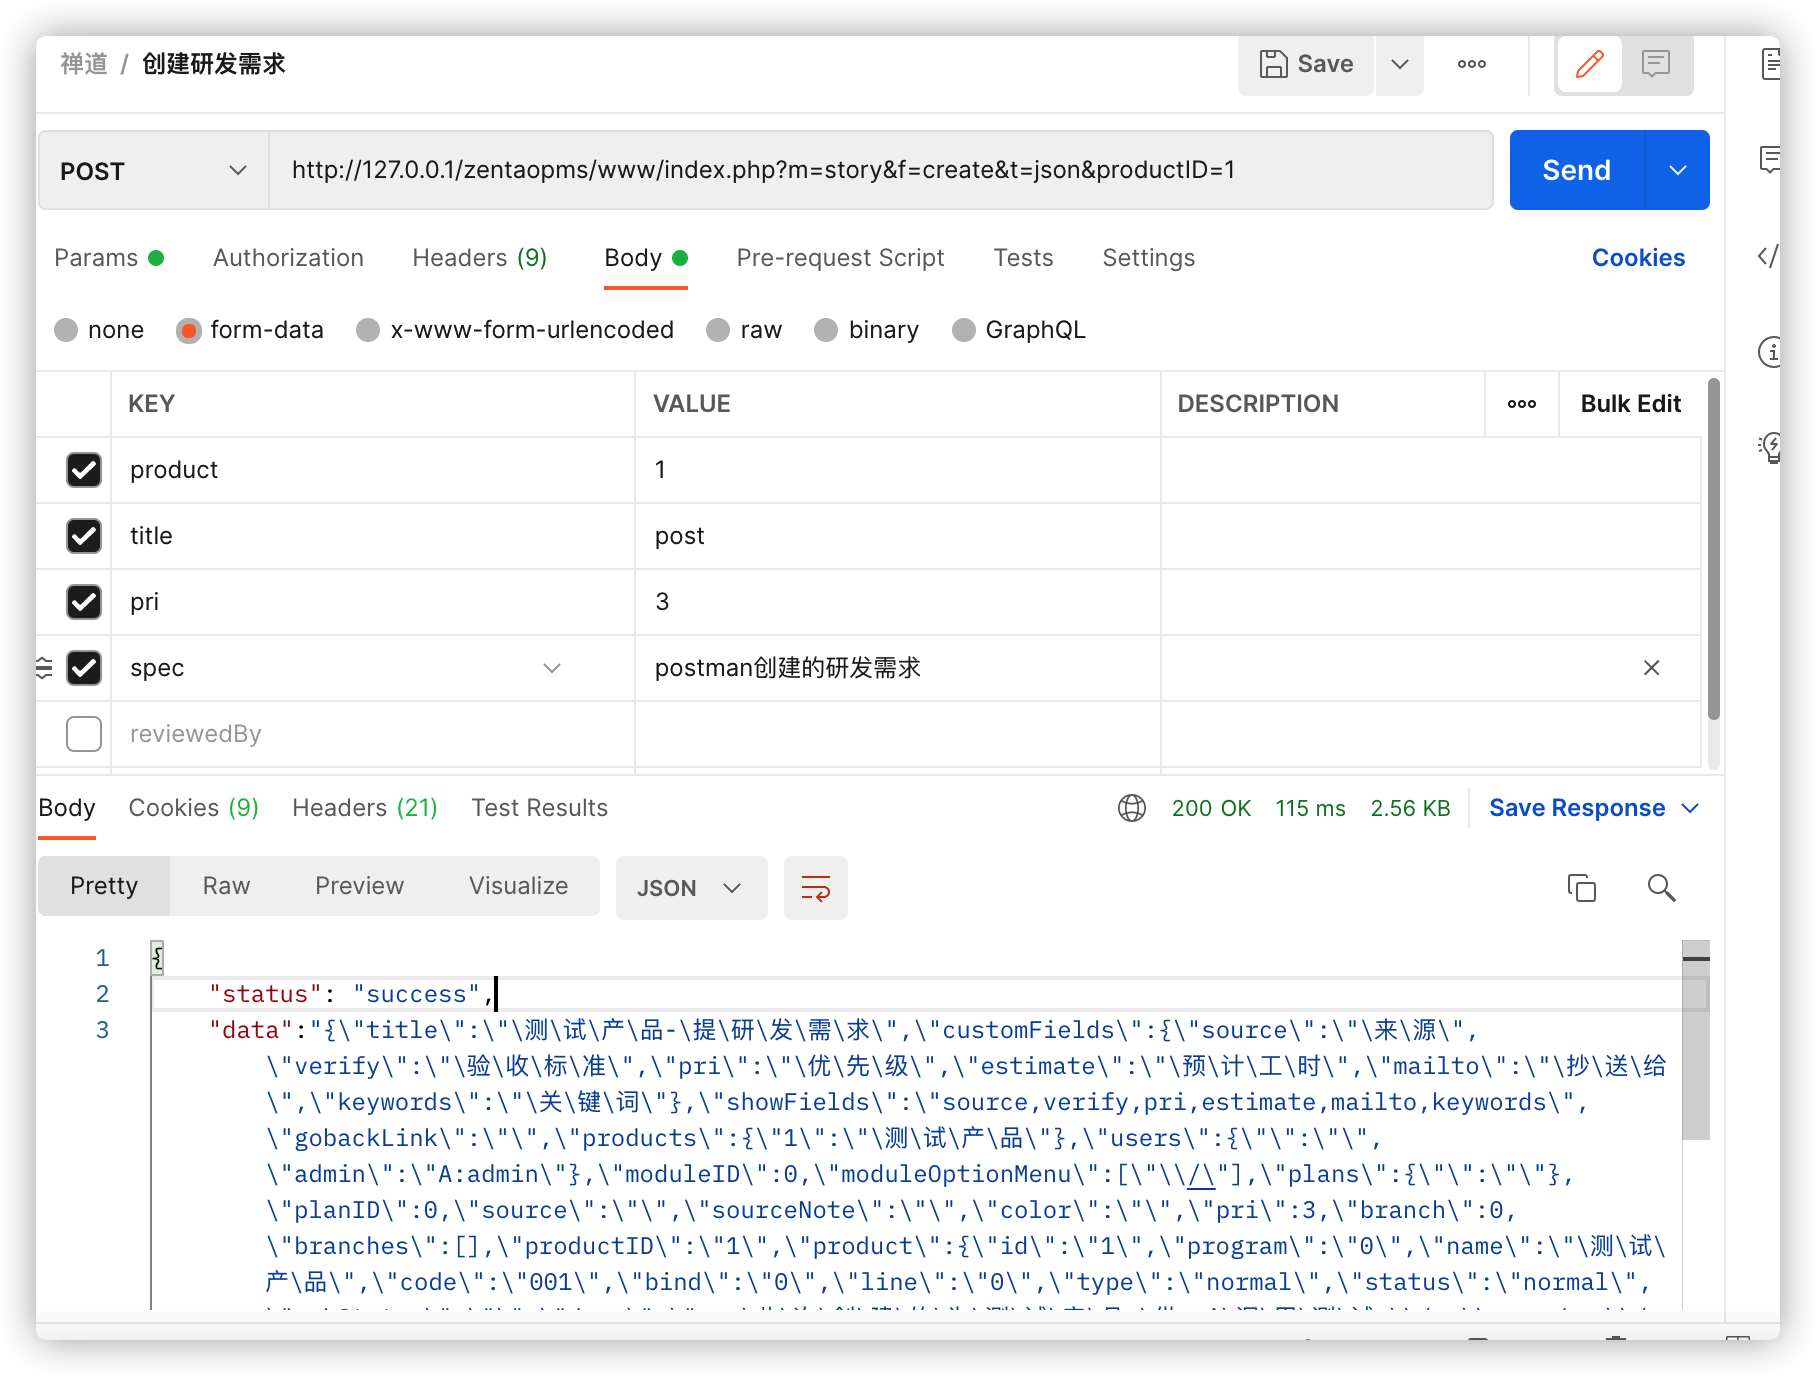
Task: Select the raw body type
Action: [718, 330]
